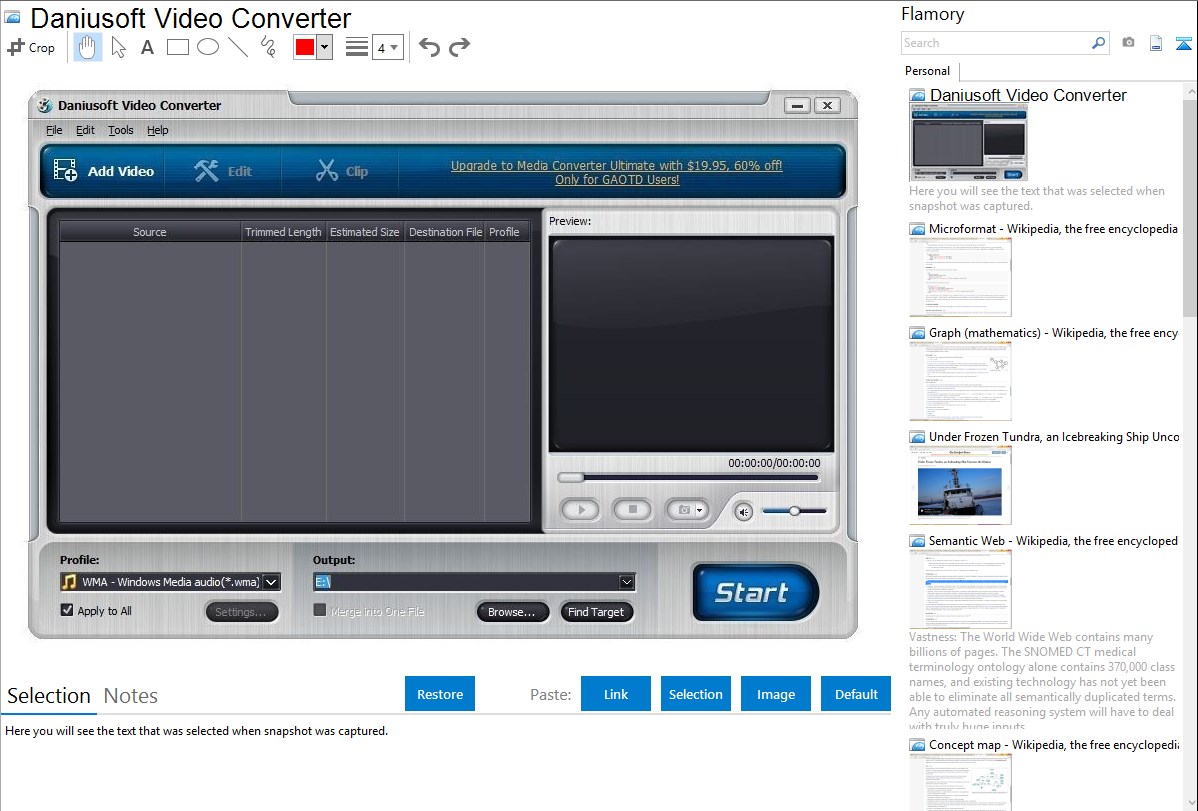1198x811 pixels.
Task: Click the Add Video button
Action: [x=104, y=171]
